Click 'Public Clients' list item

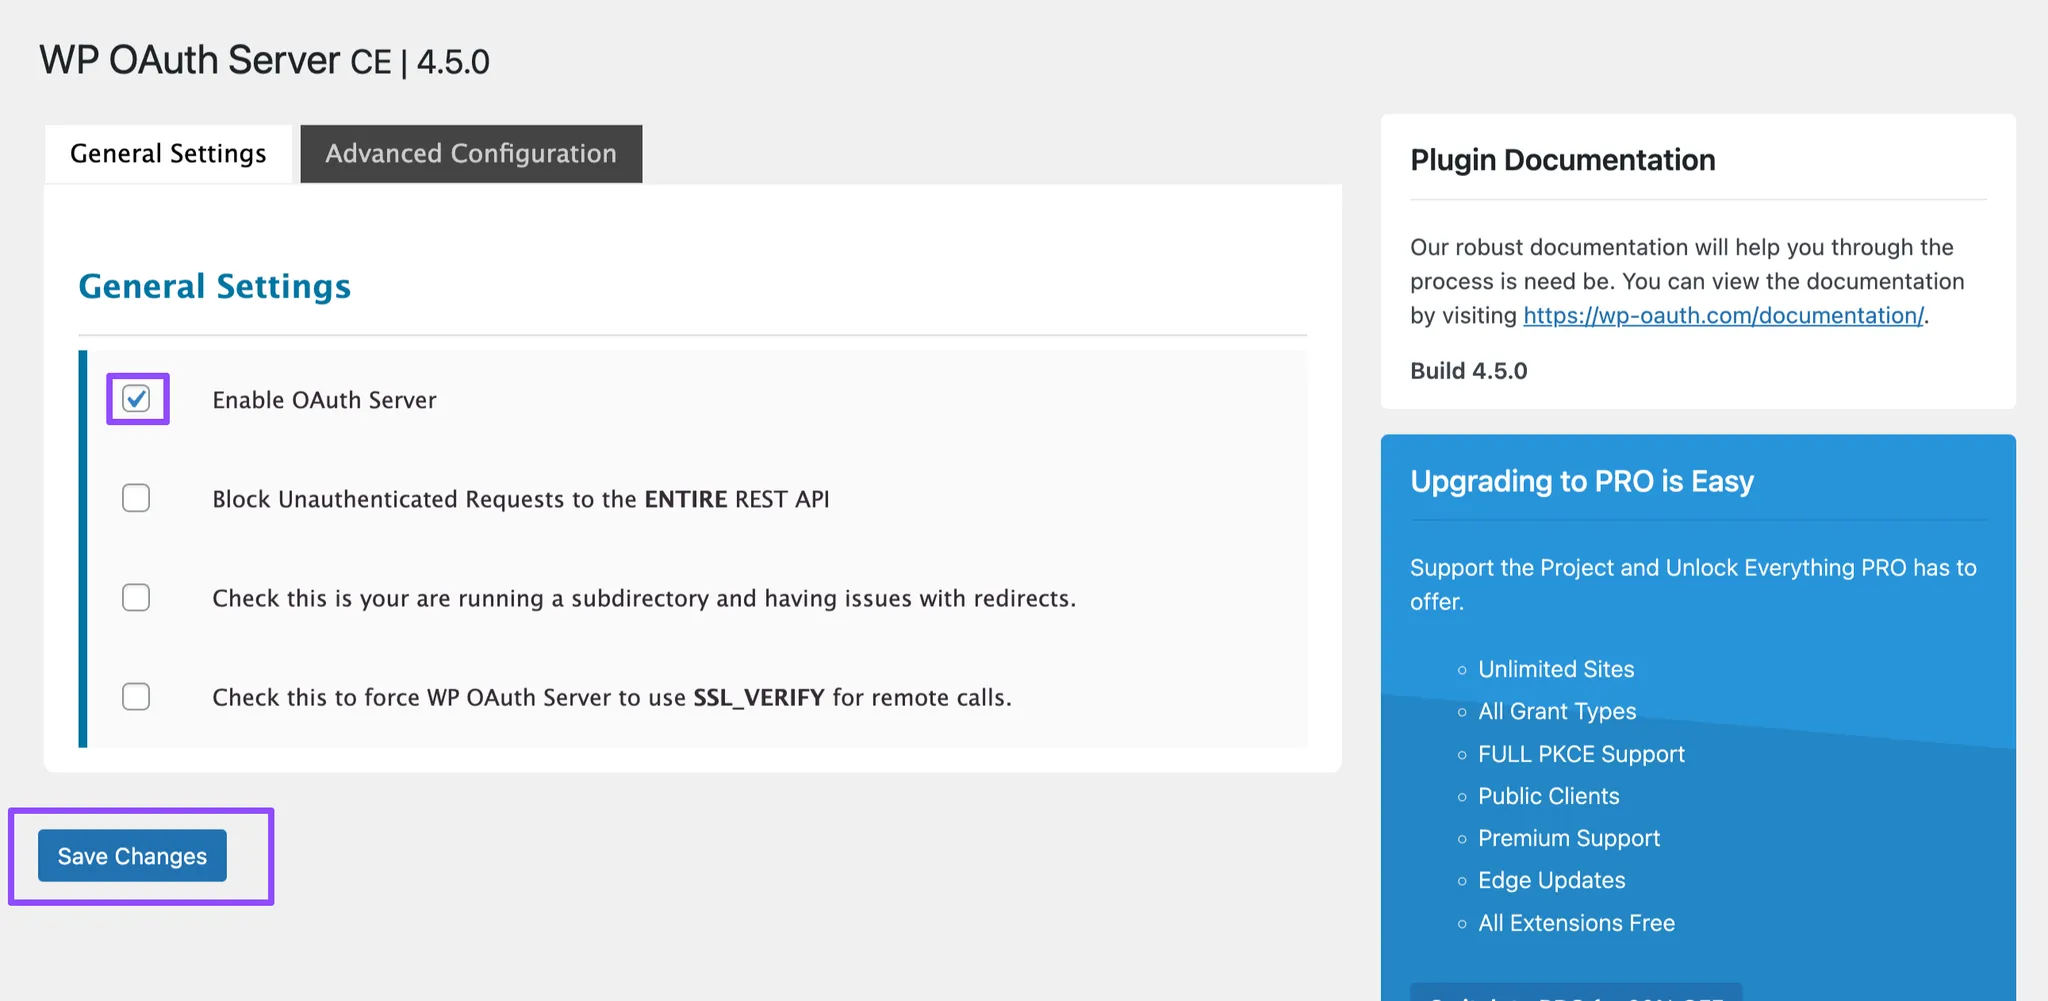1549,796
